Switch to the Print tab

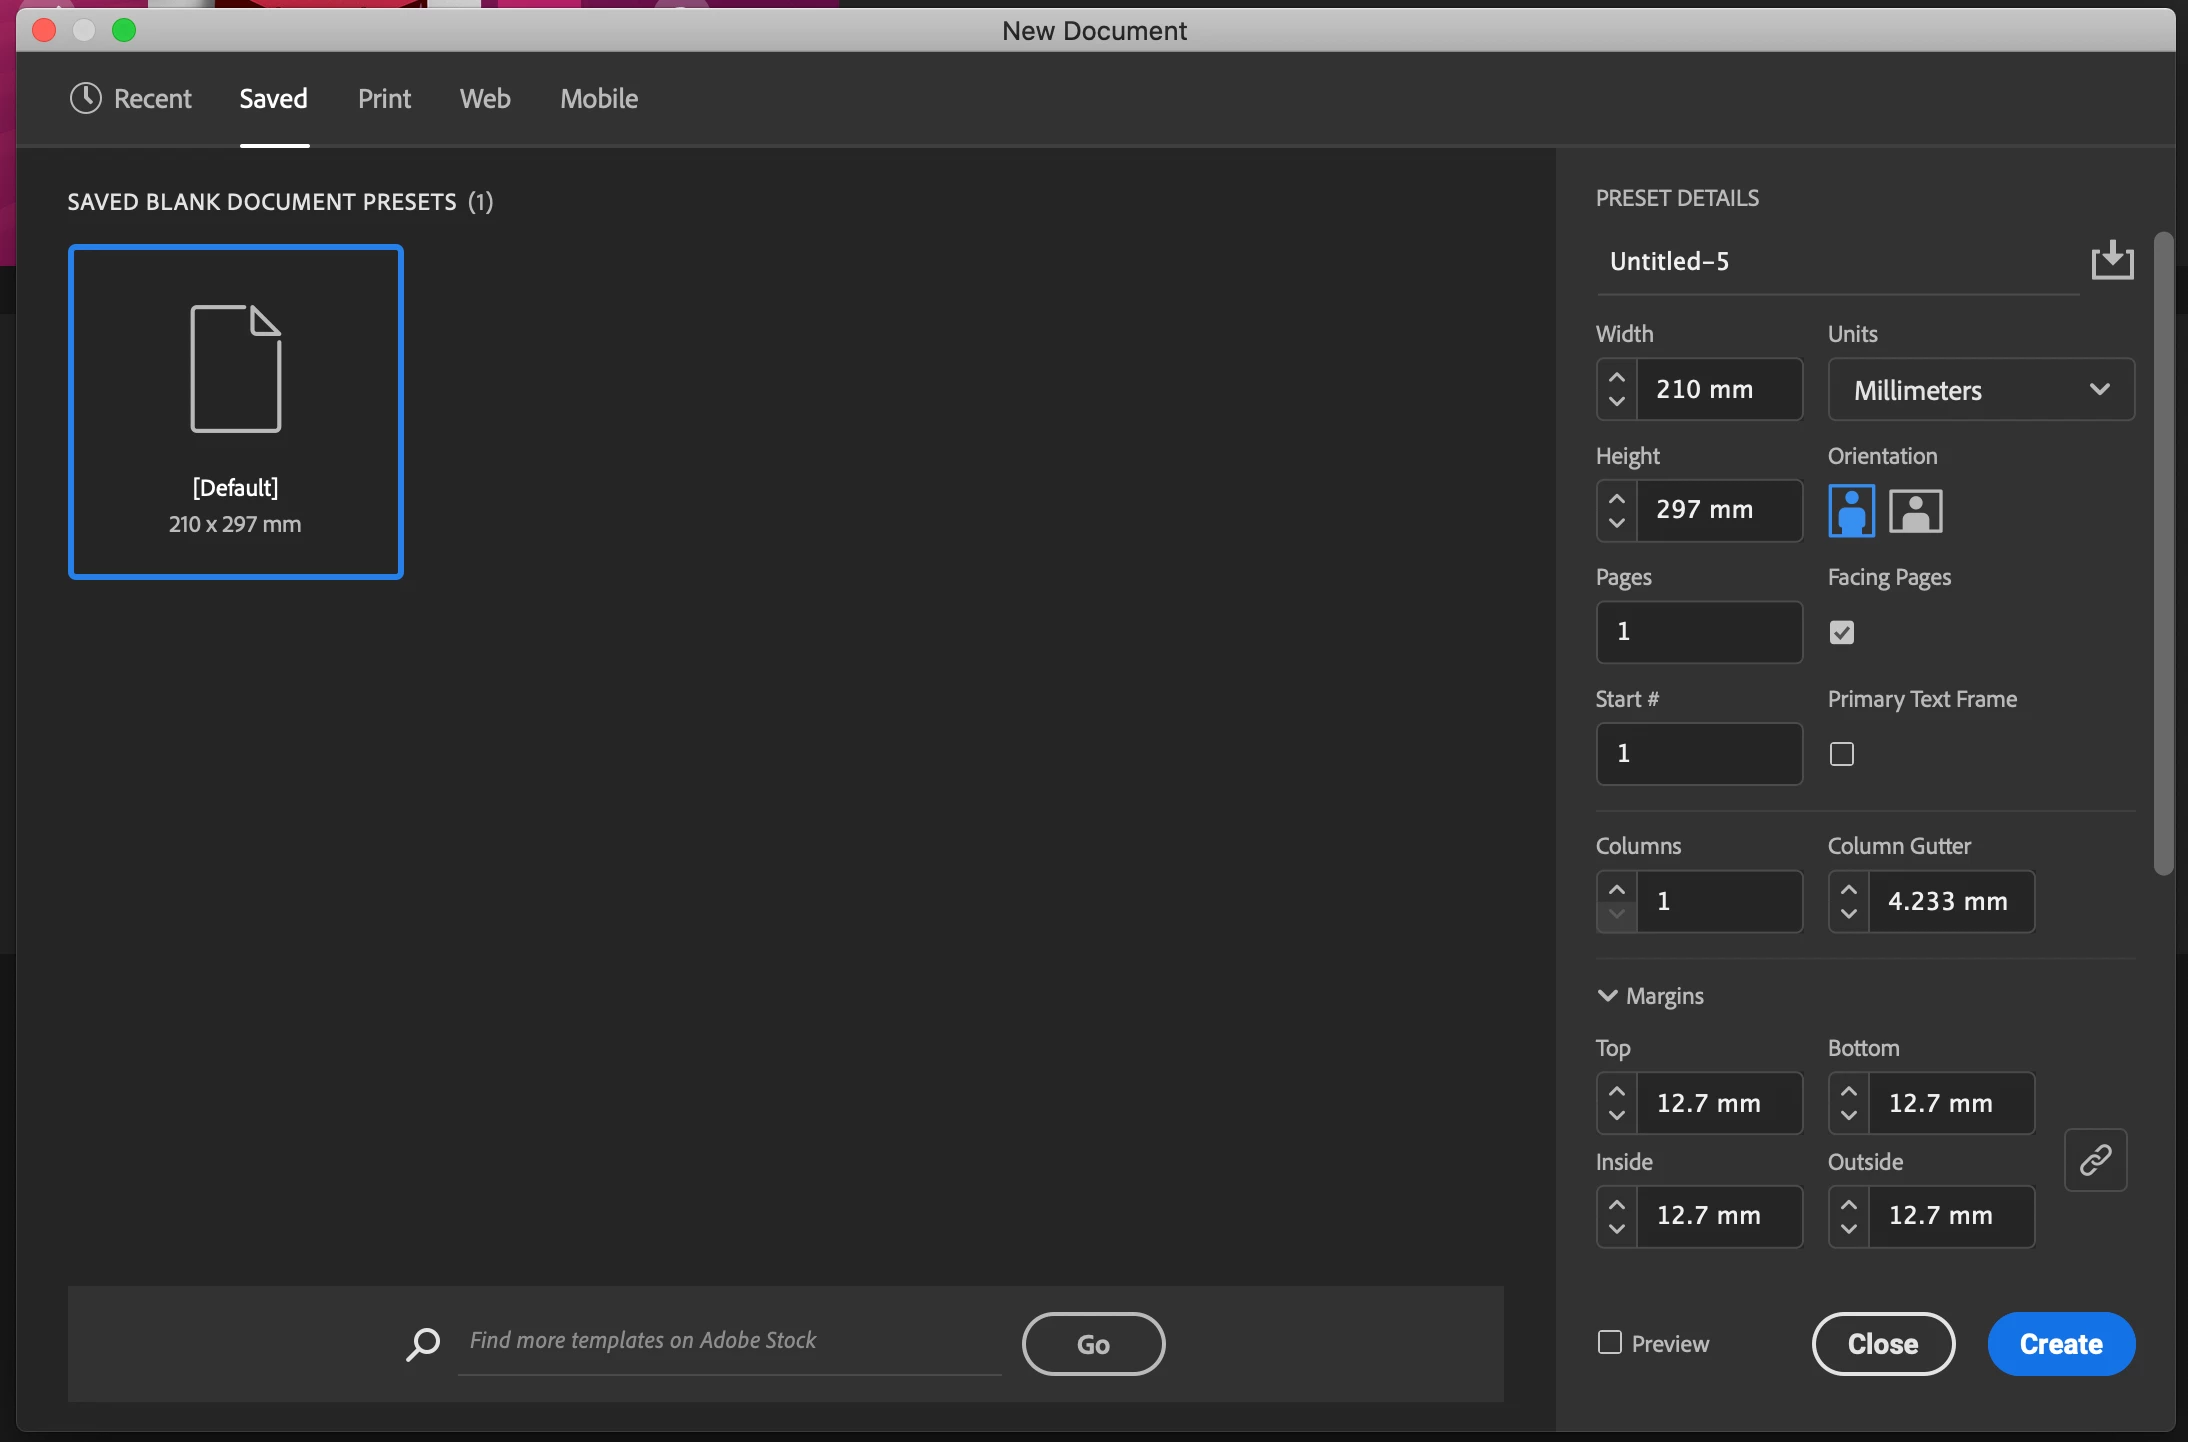tap(384, 98)
